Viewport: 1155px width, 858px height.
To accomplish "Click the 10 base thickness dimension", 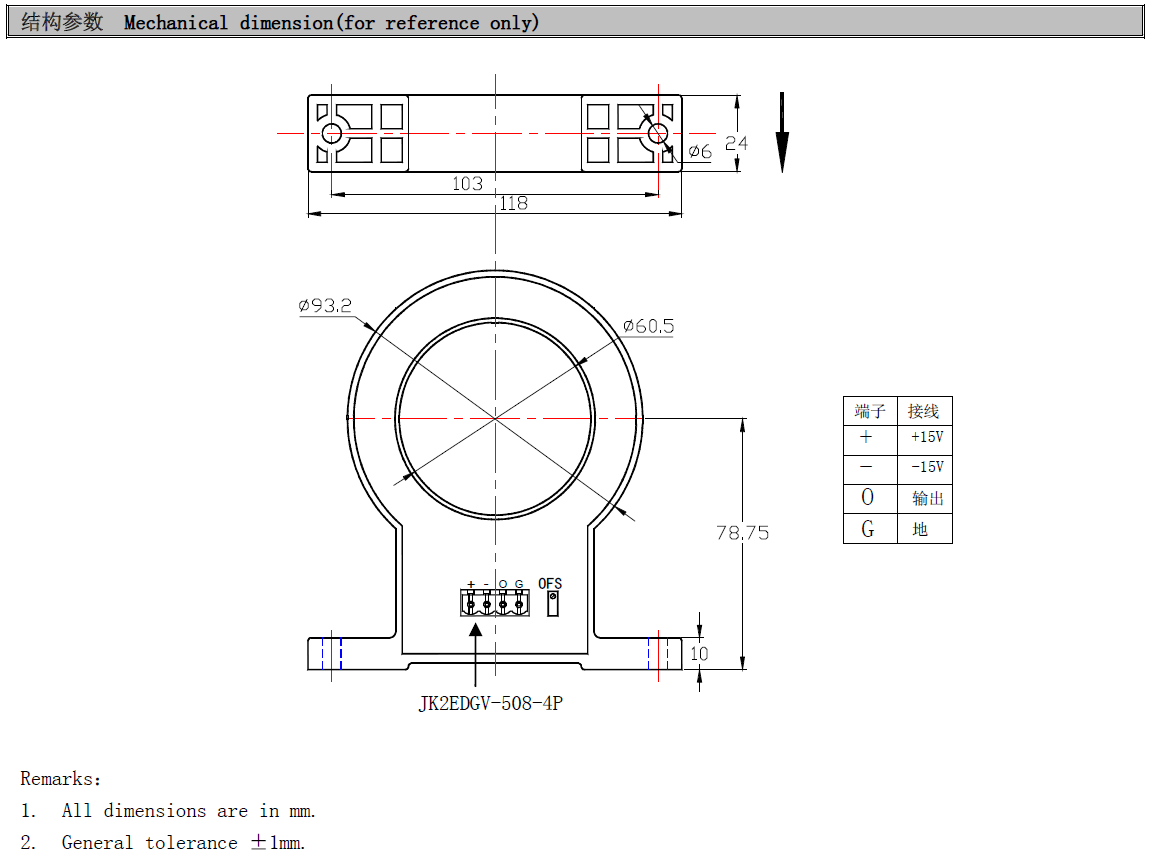I will pyautogui.click(x=699, y=654).
